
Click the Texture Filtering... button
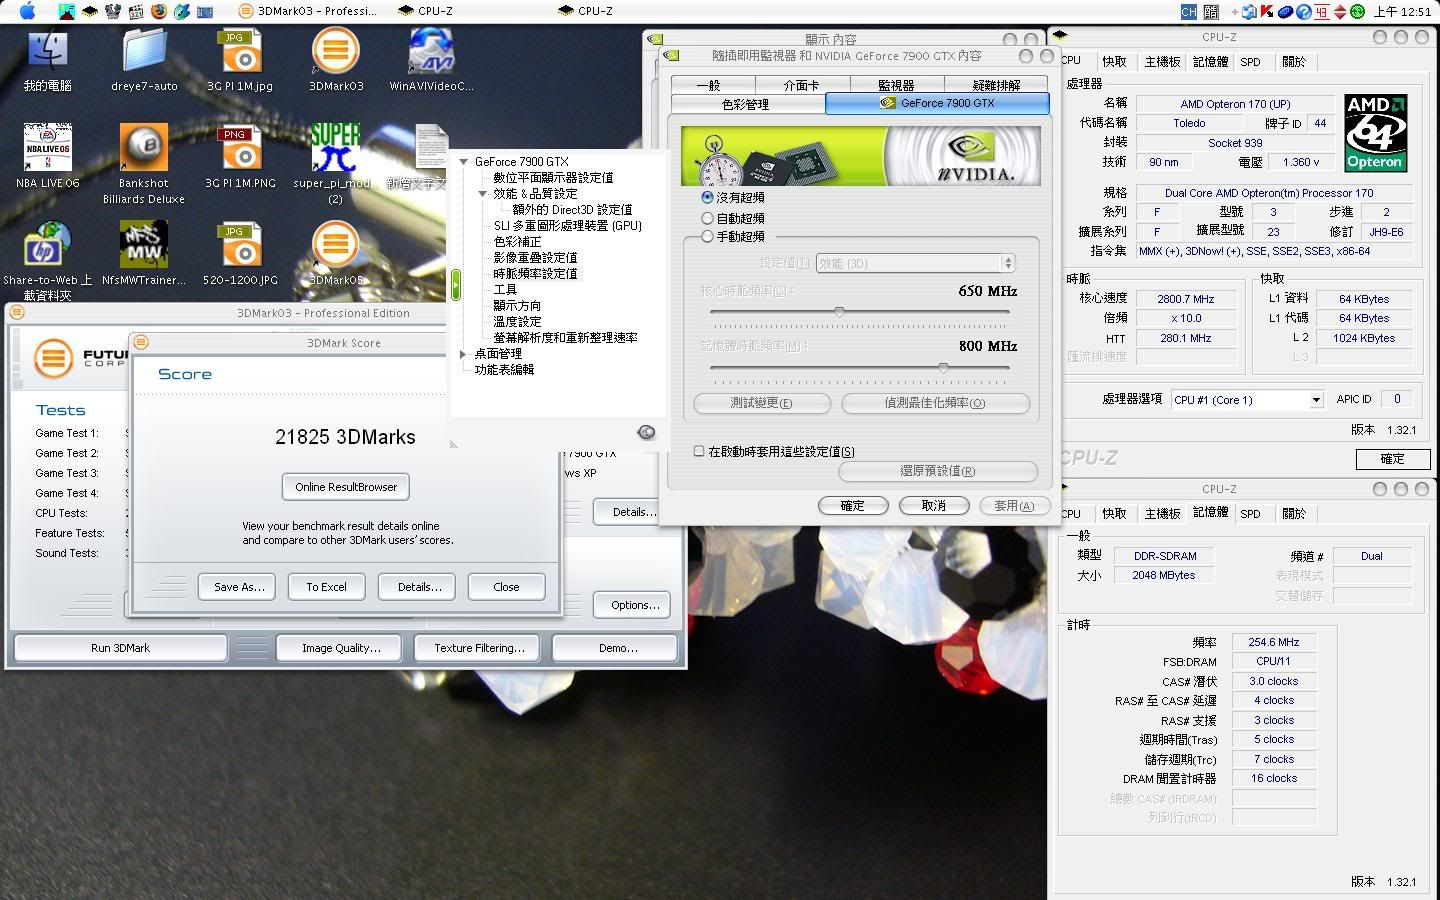pos(479,648)
